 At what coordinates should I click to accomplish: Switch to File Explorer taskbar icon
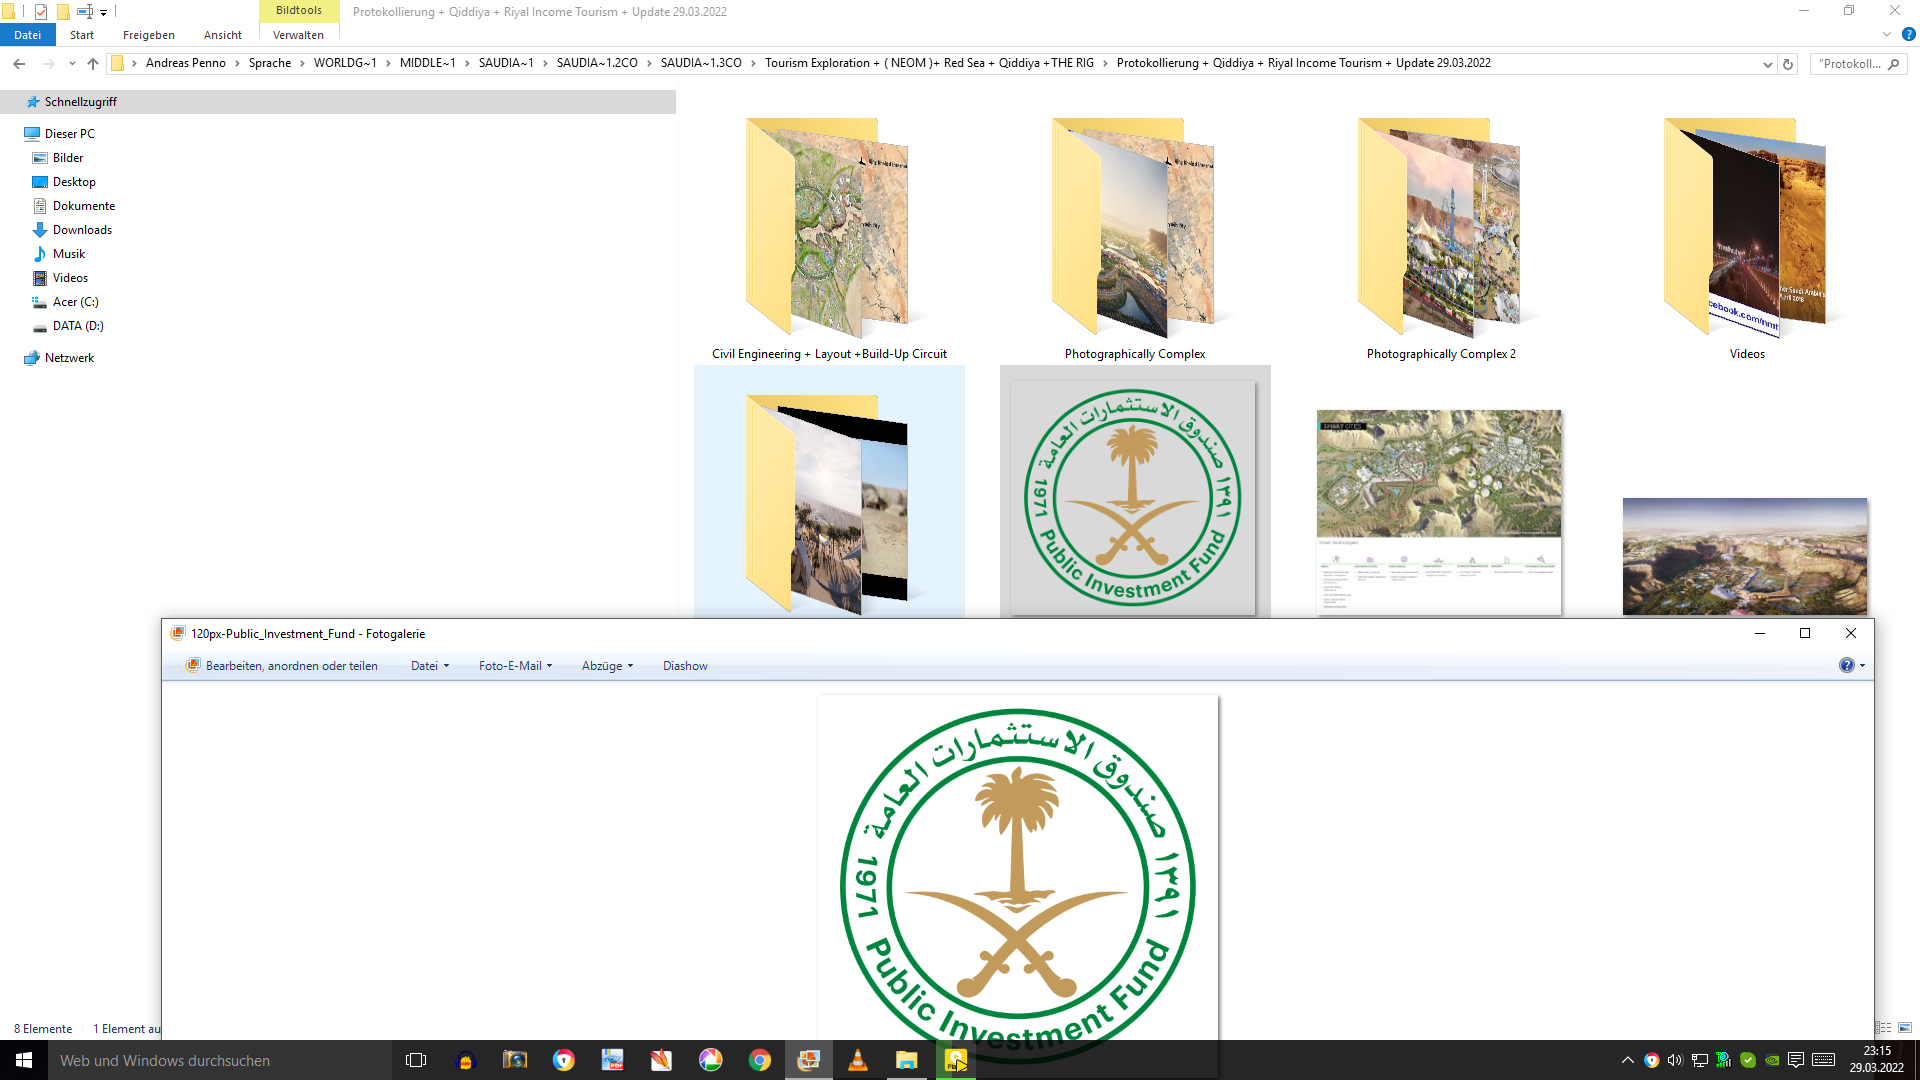906,1060
